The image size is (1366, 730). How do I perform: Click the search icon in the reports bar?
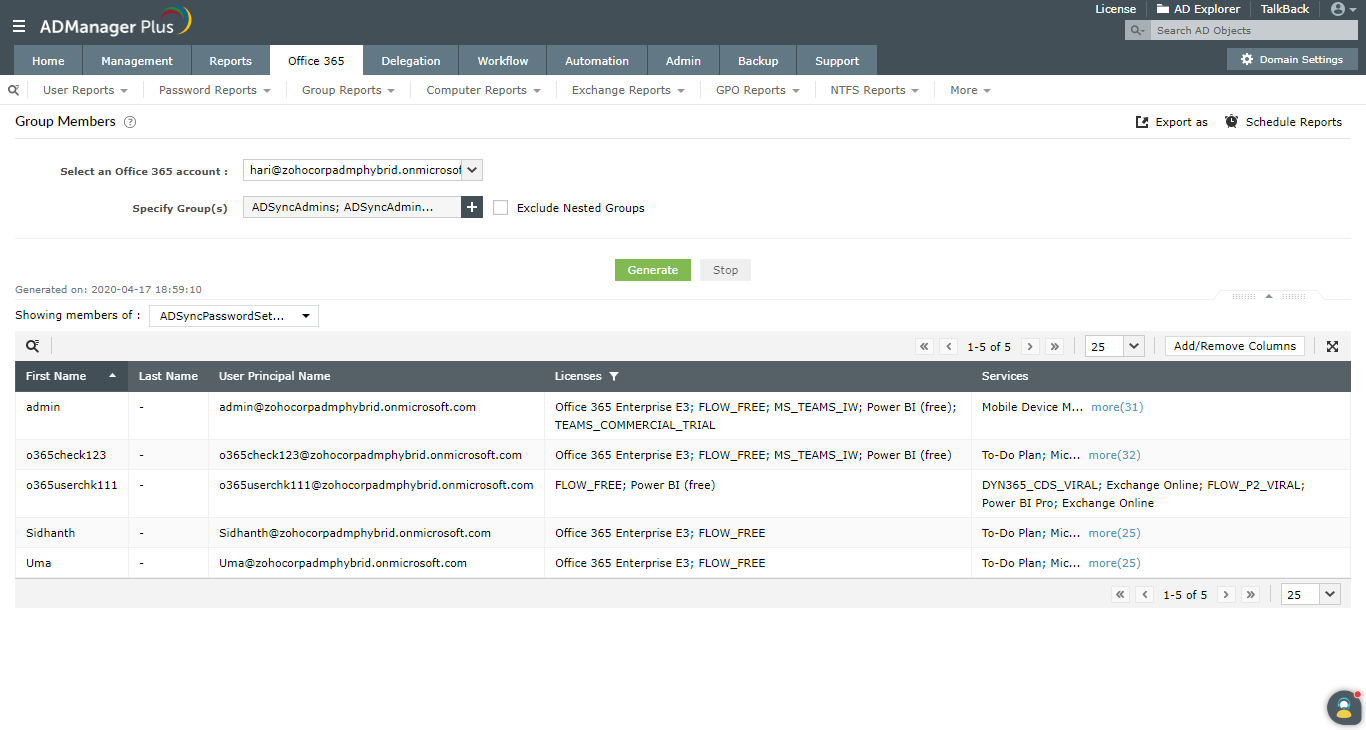13,90
